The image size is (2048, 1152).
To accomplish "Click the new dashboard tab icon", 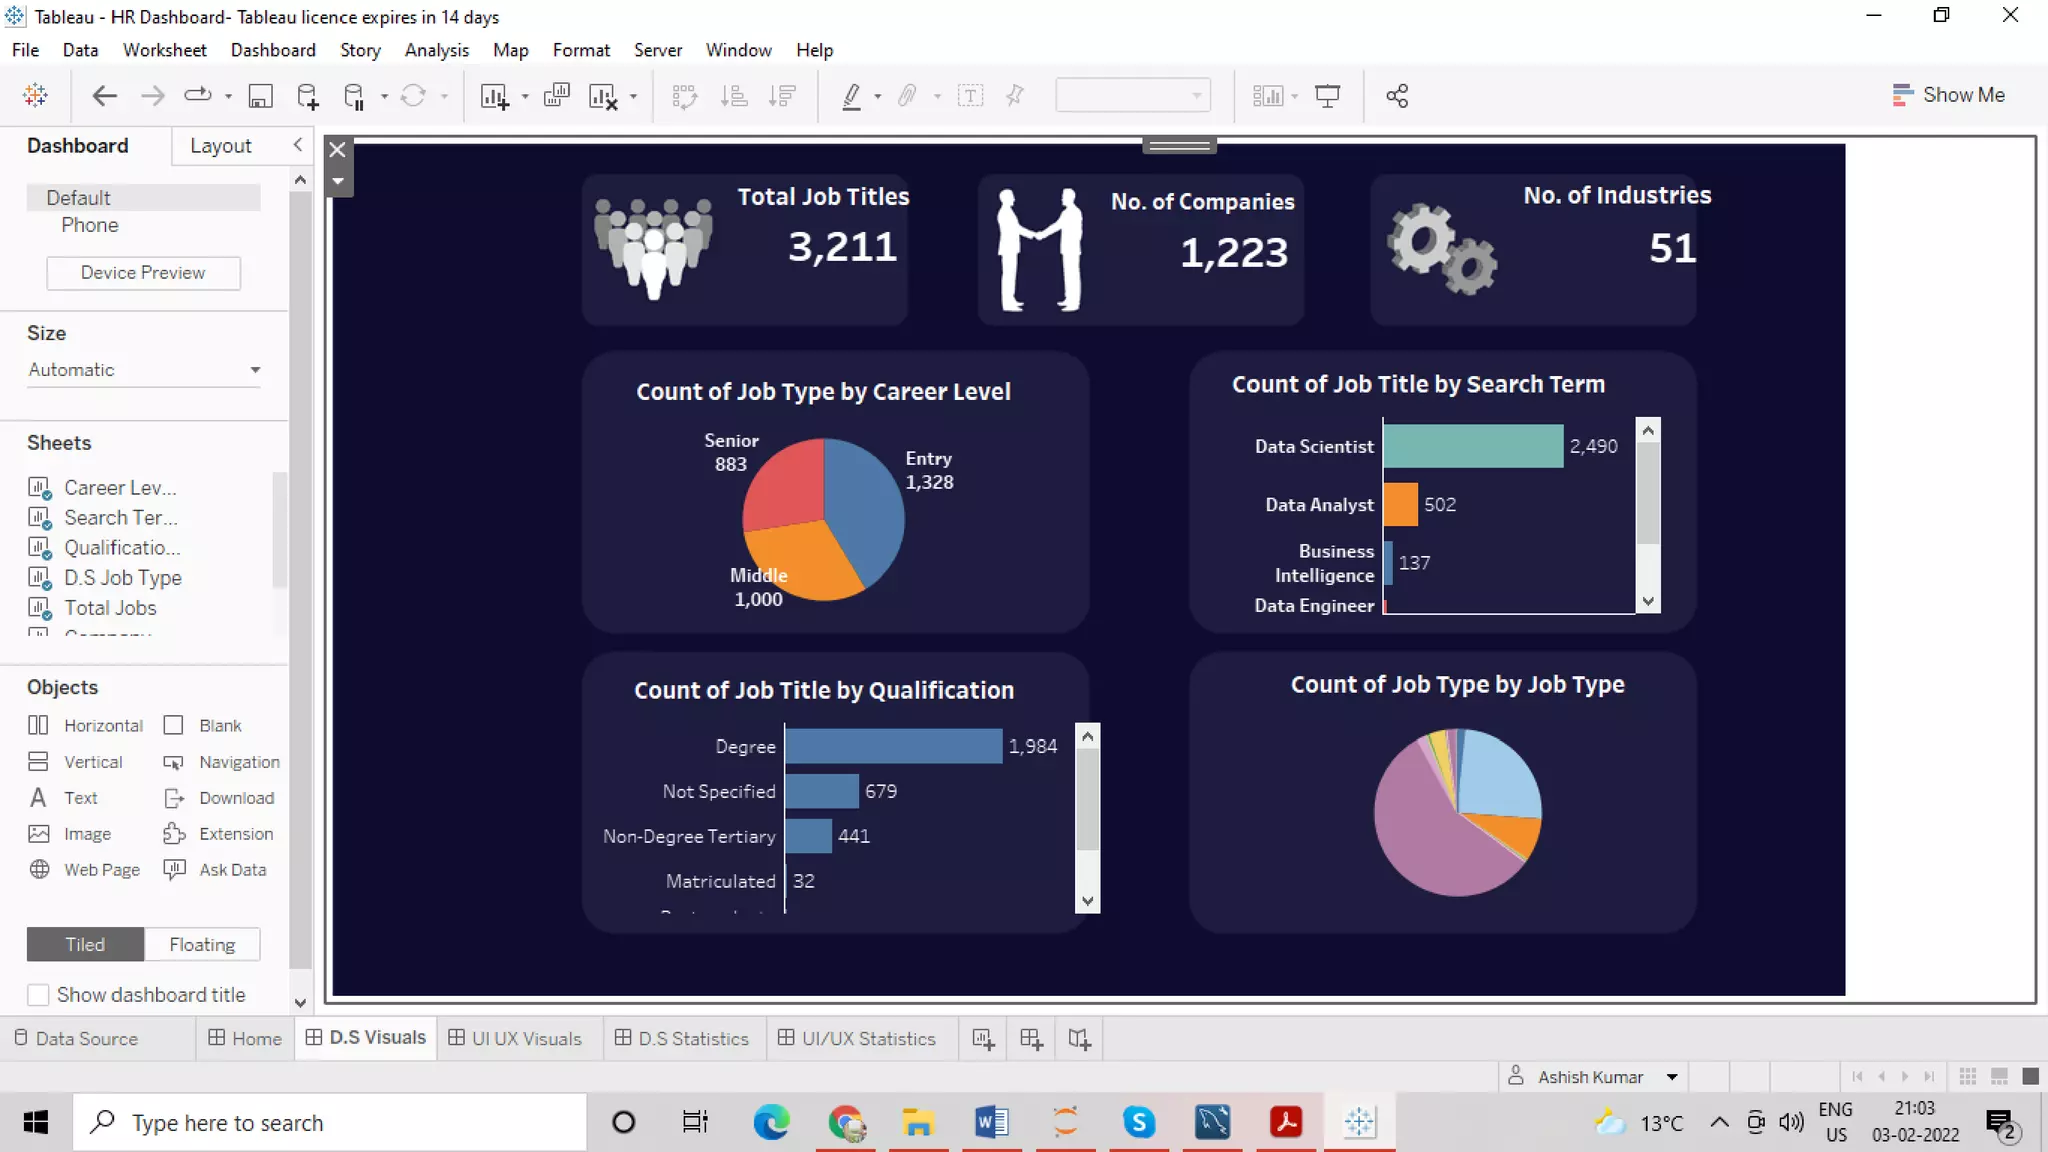I will (1031, 1039).
